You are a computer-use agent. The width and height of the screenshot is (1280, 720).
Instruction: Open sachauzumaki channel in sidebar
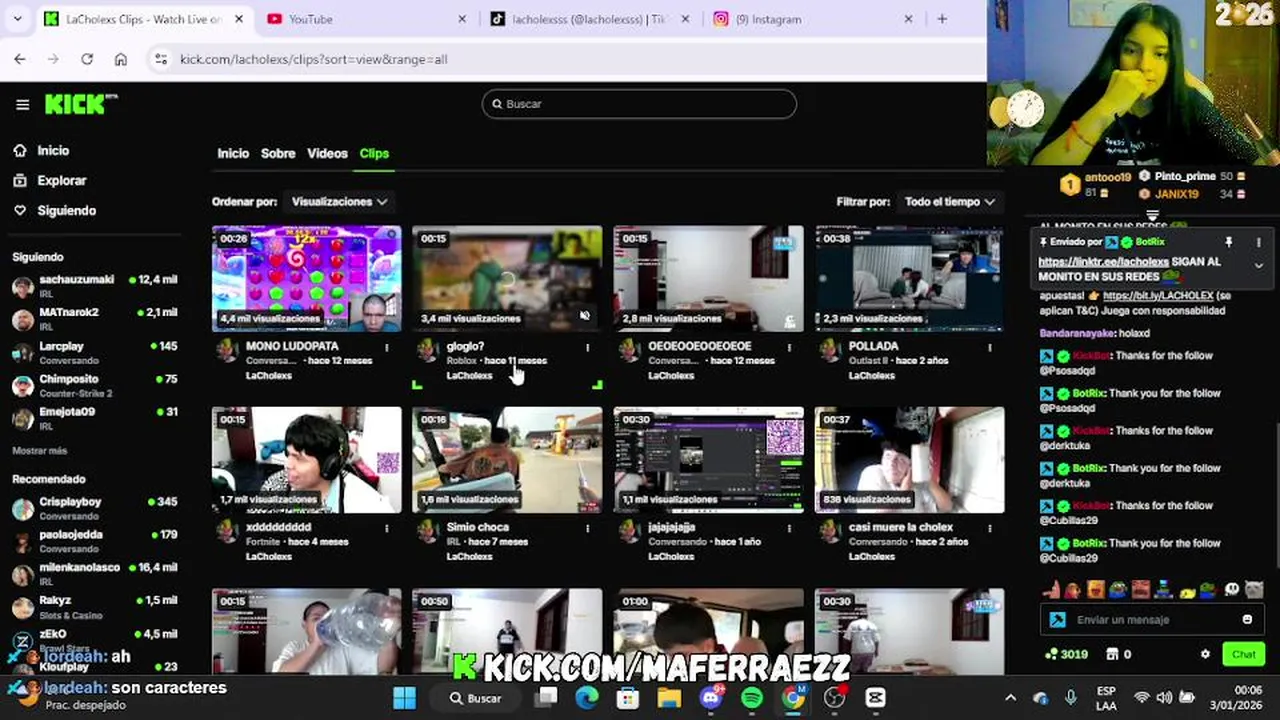click(94, 285)
